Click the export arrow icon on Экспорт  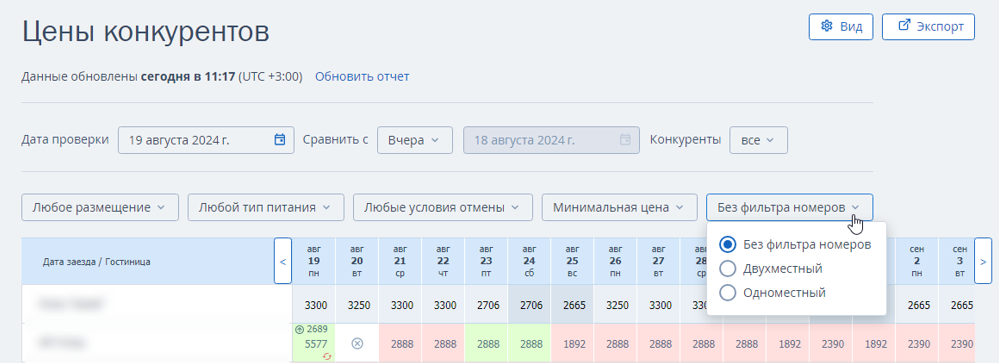[x=903, y=26]
